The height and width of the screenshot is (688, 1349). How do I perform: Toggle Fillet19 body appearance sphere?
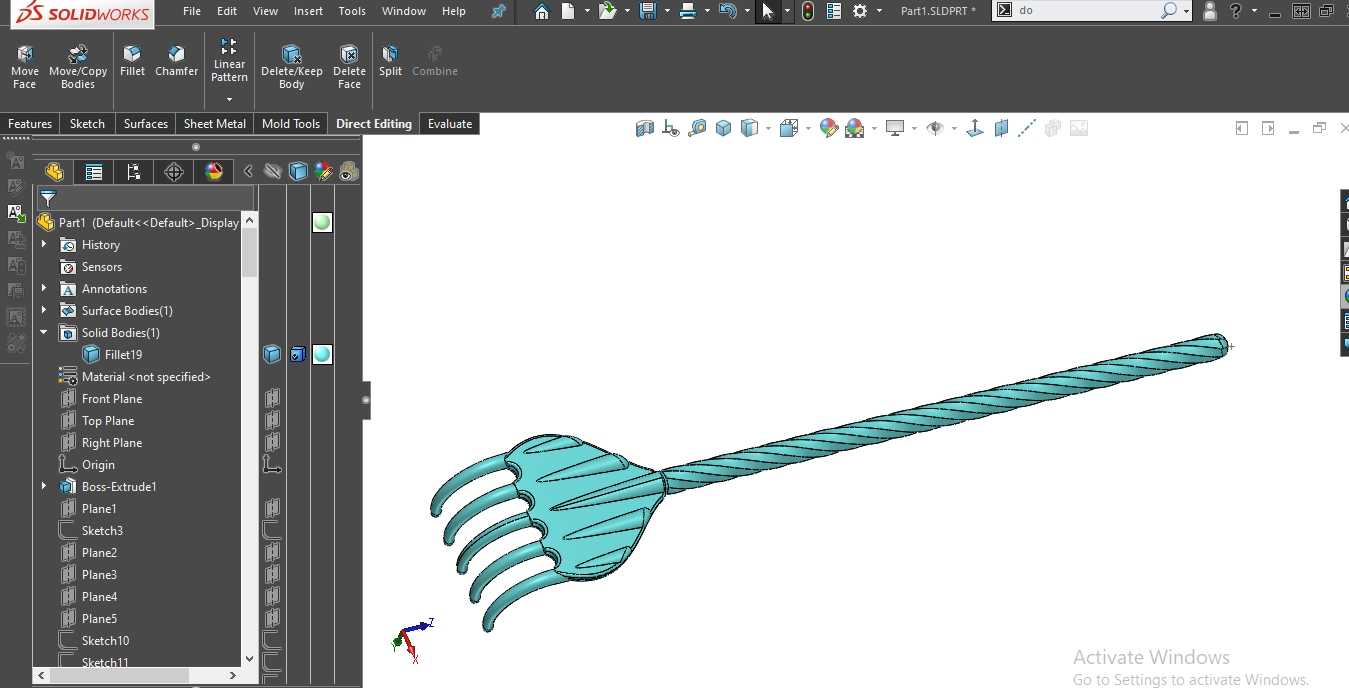tap(322, 354)
